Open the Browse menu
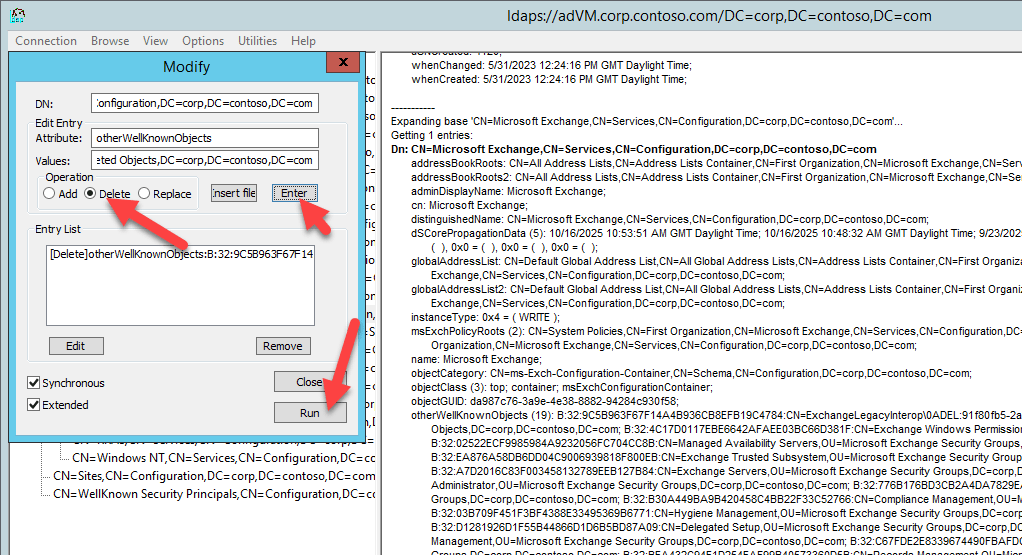The width and height of the screenshot is (1022, 555). pos(110,41)
